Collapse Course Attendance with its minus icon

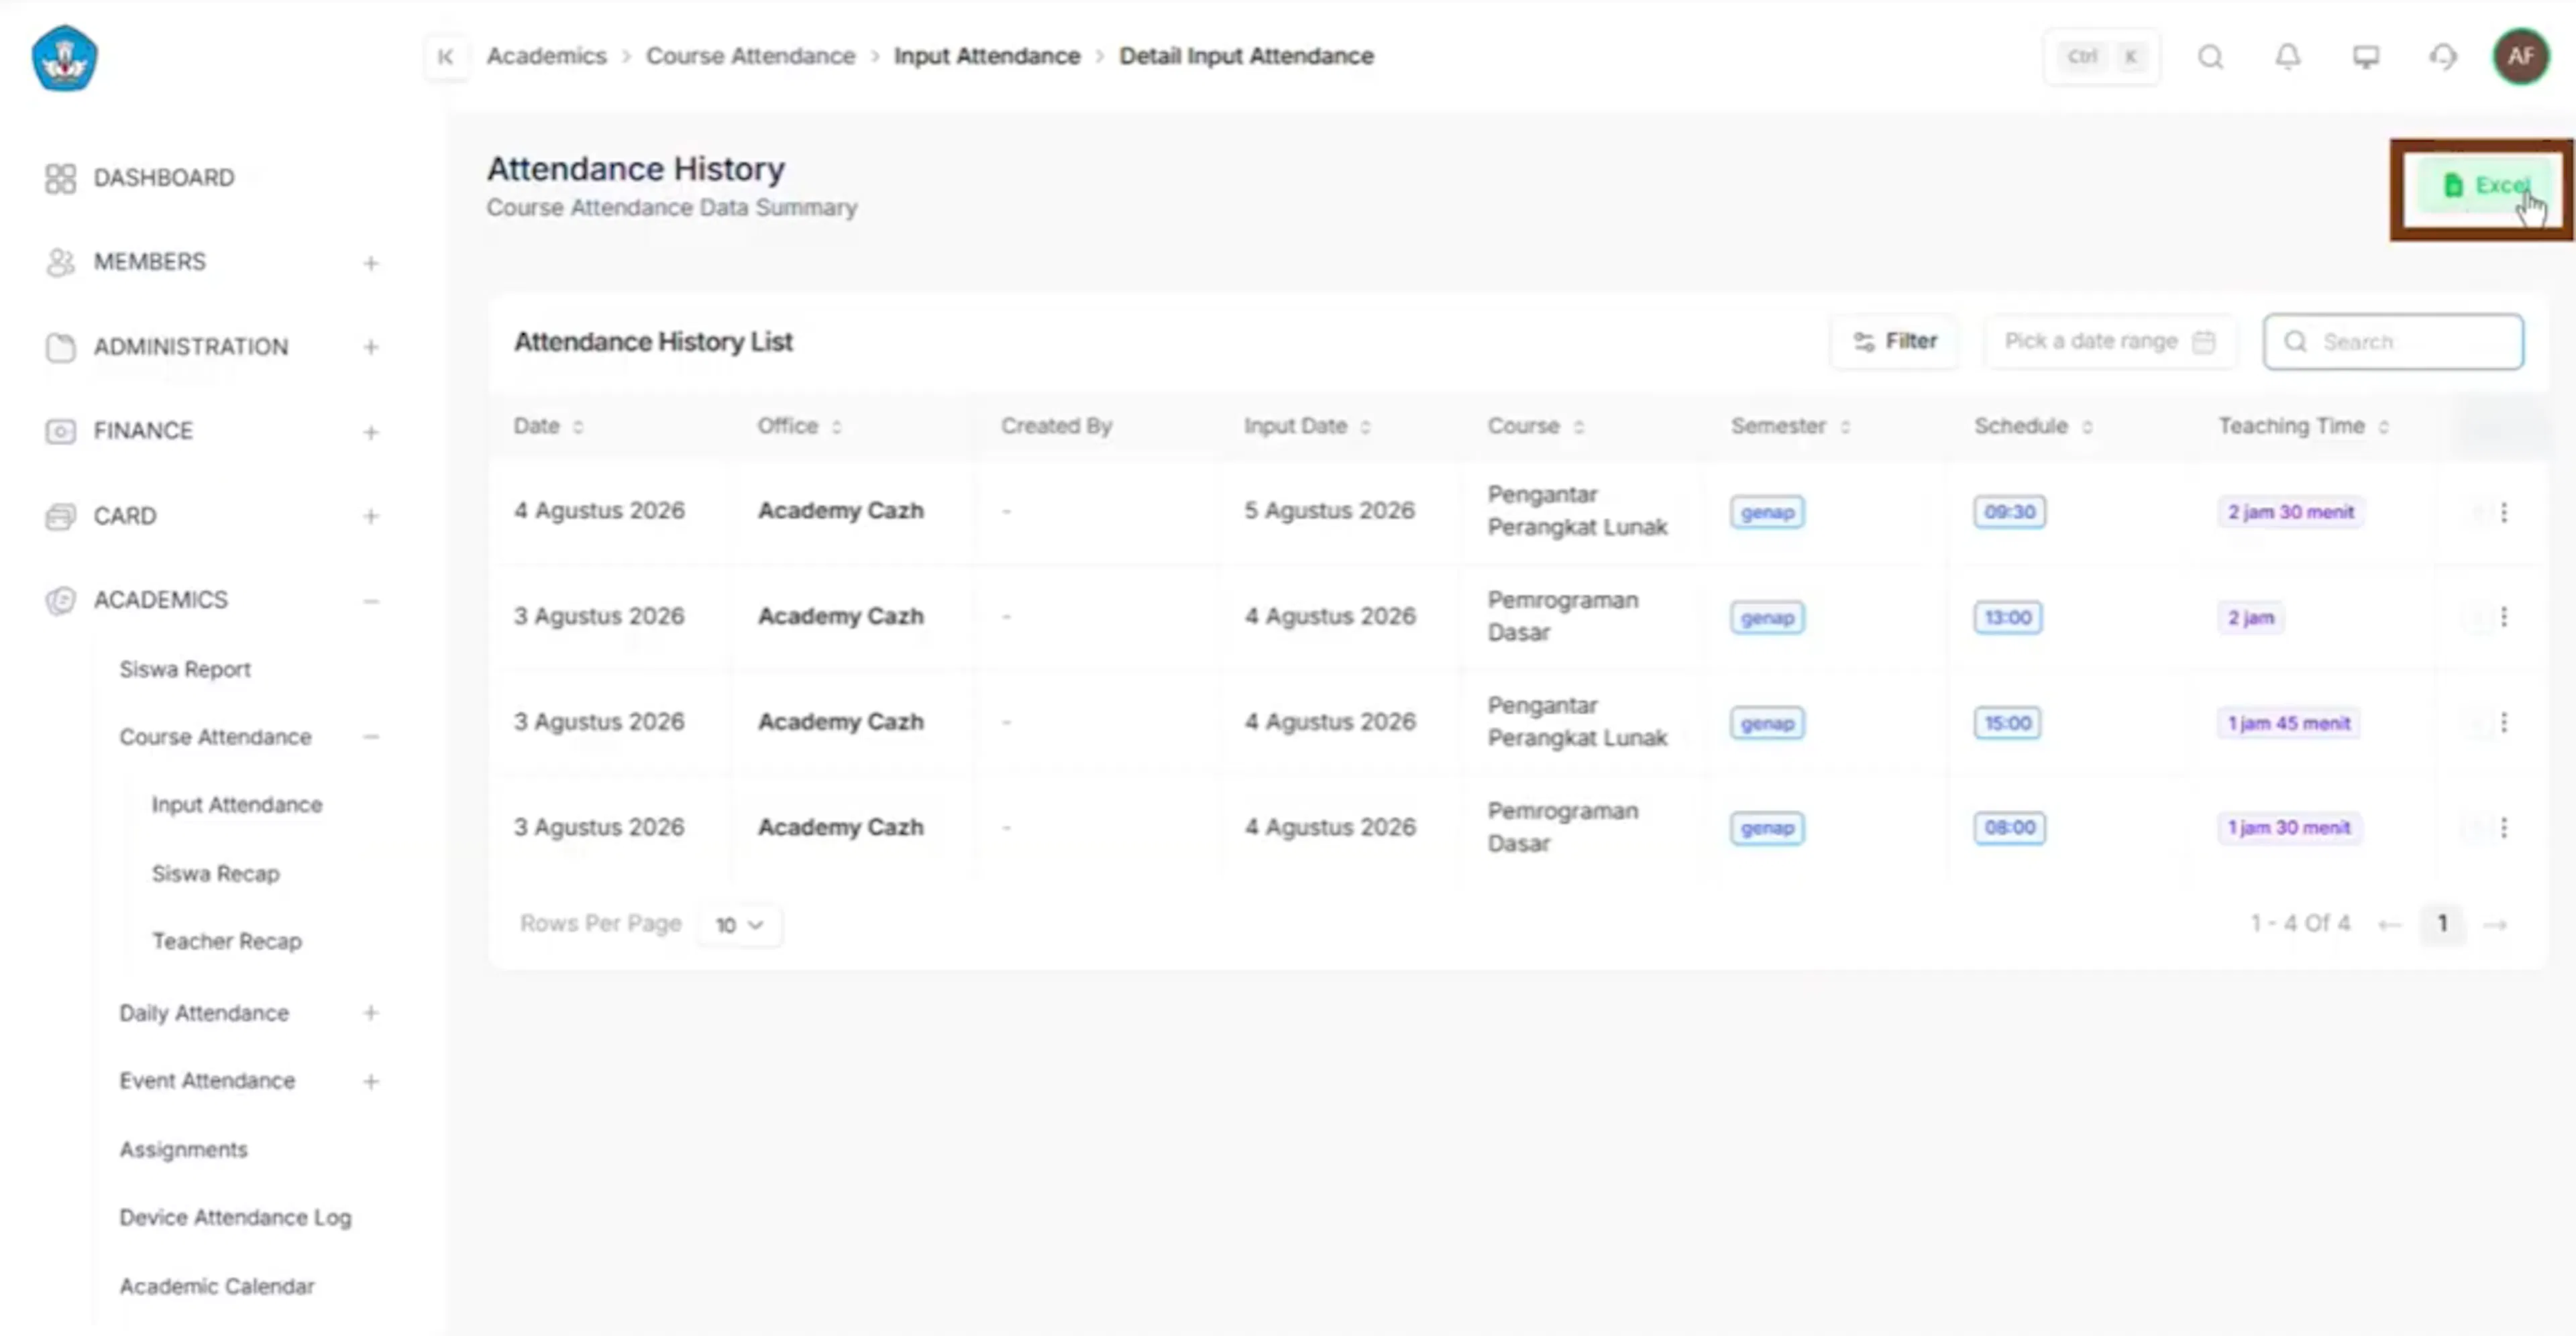click(x=371, y=737)
